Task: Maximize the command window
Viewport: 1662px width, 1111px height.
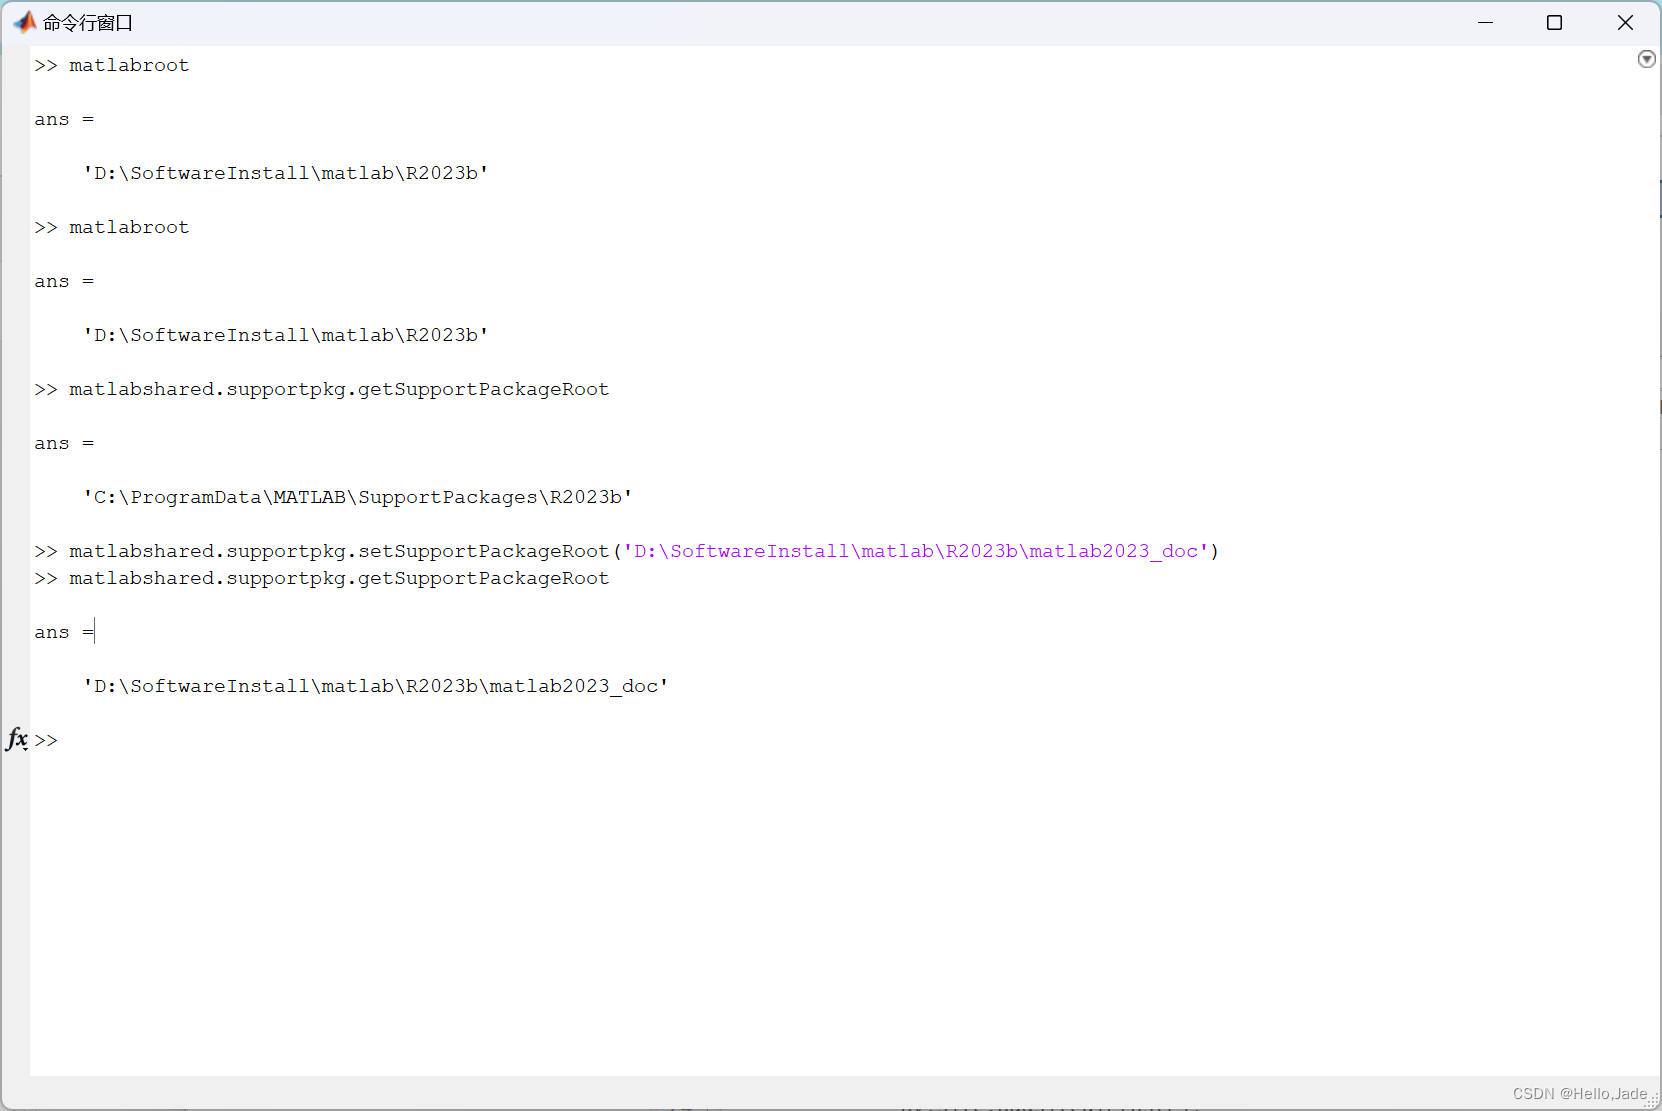Action: 1554,22
